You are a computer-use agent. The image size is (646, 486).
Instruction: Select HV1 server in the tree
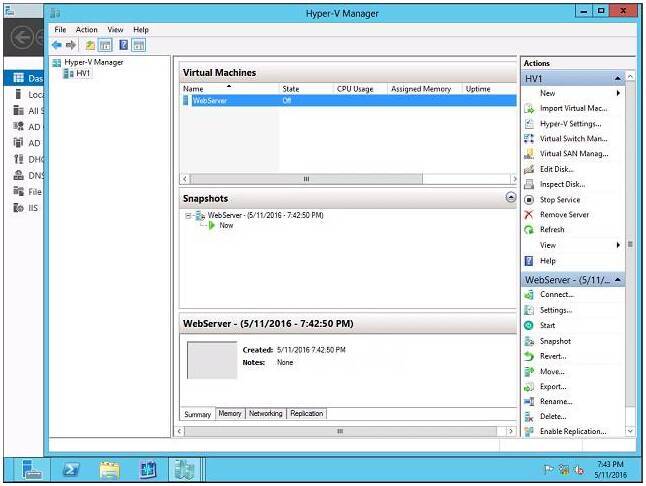83,73
